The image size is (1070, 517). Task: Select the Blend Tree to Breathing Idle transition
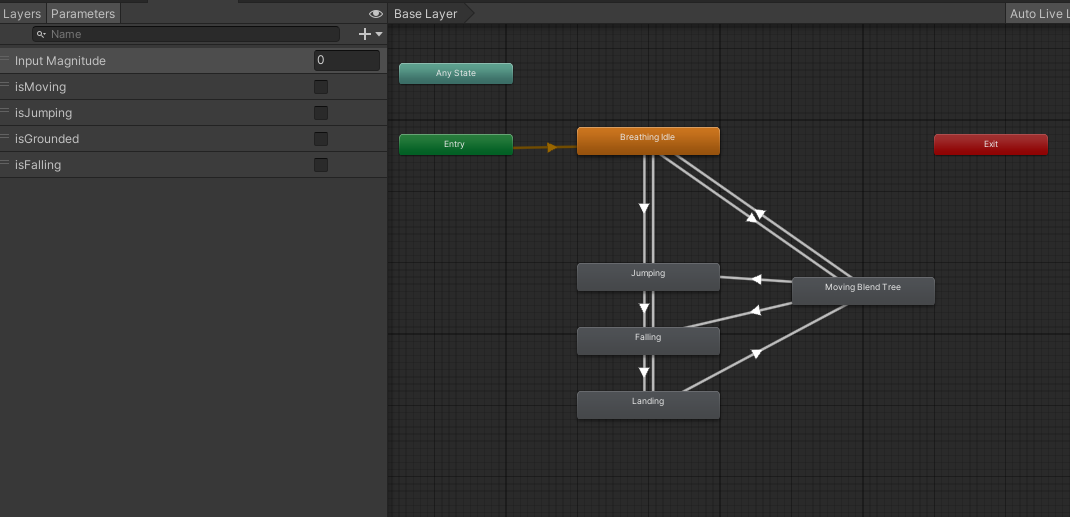[x=760, y=214]
